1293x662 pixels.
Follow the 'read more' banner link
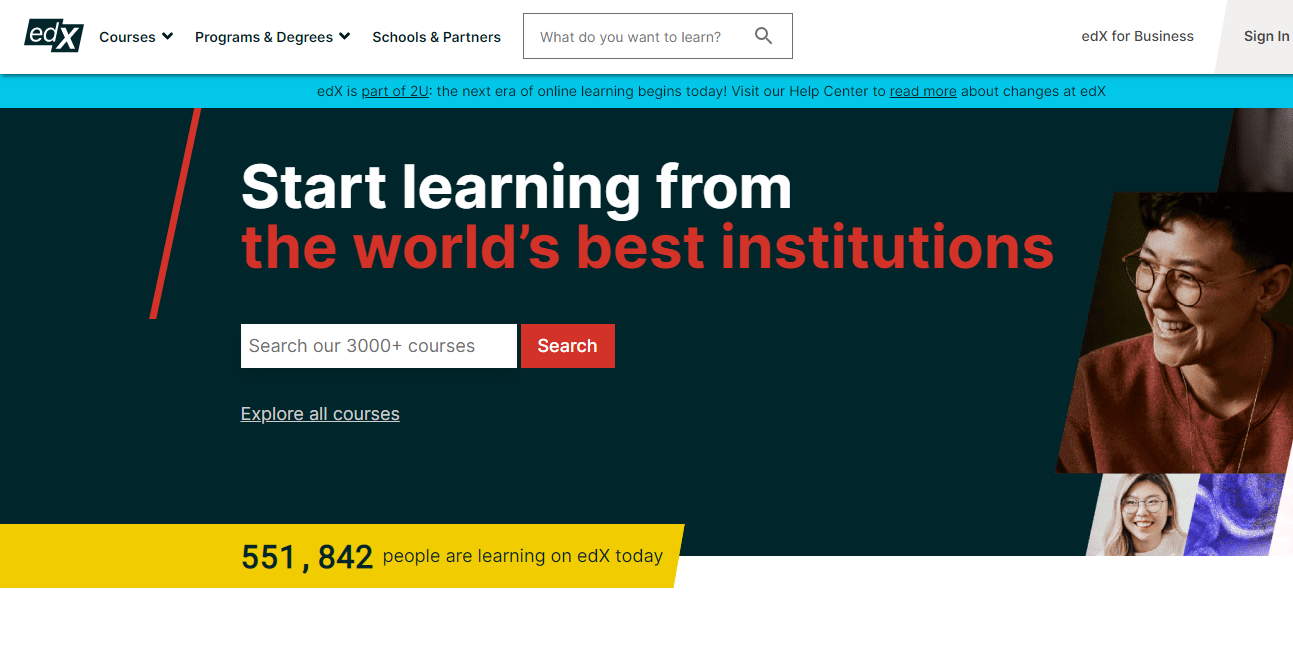[923, 91]
